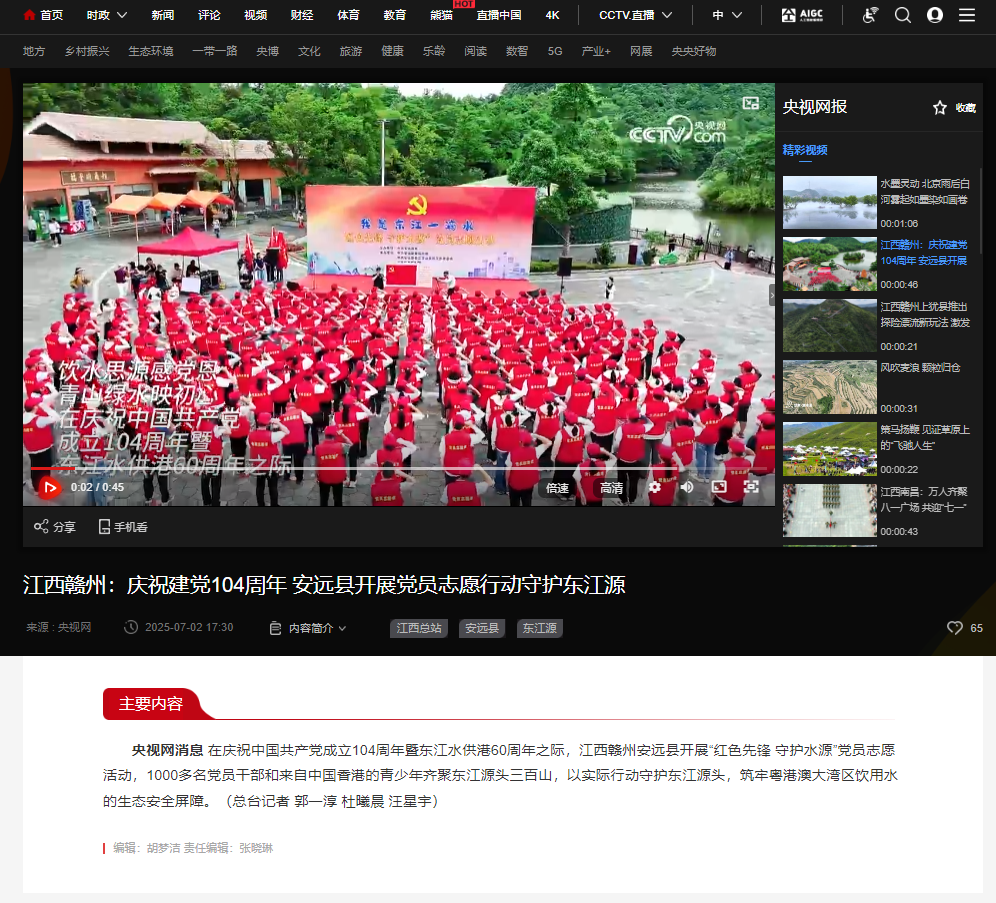The image size is (996, 903).
Task: Go to 生态环境 sub-navigation link
Action: 151,51
